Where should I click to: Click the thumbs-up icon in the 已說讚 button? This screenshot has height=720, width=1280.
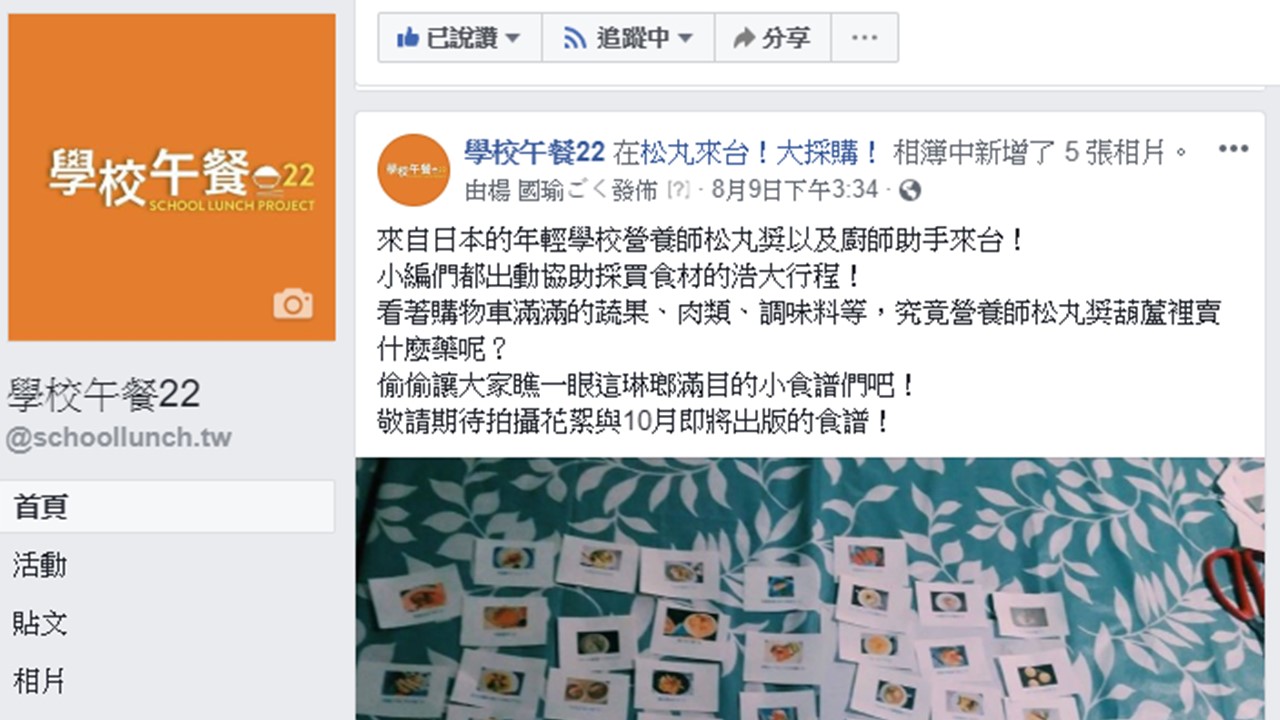click(407, 38)
